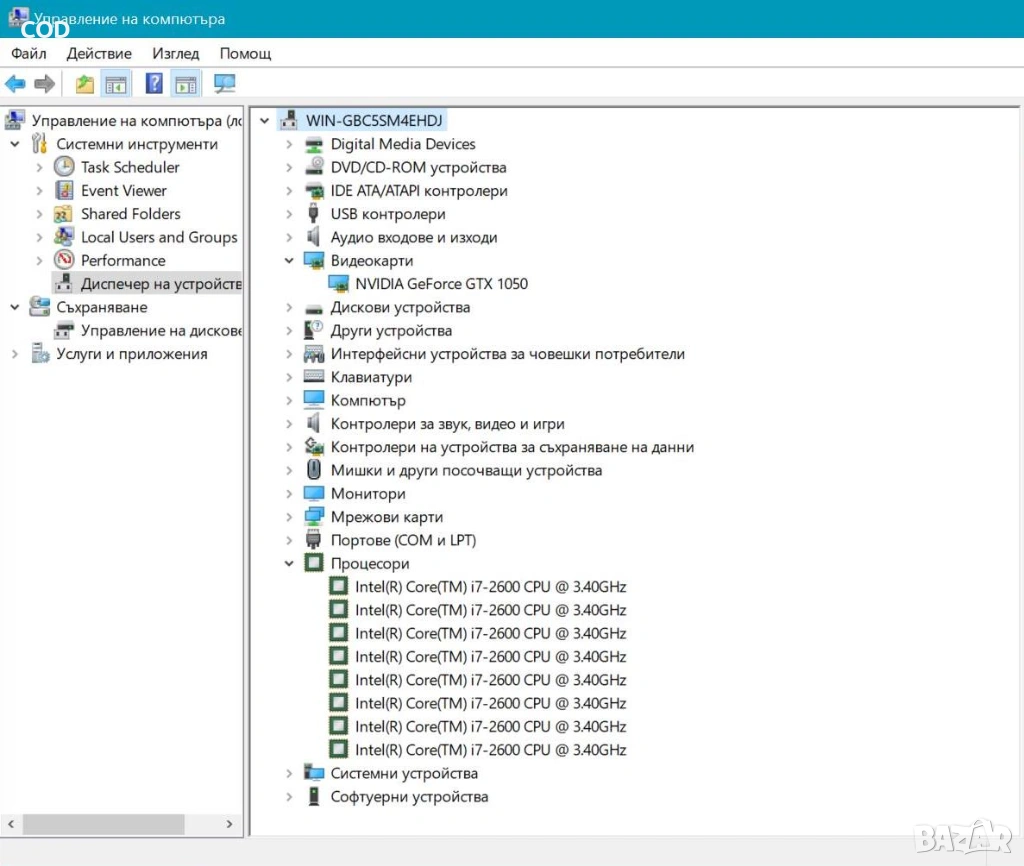Click the Performance icon in the tree
The height and width of the screenshot is (866, 1024).
(x=64, y=260)
